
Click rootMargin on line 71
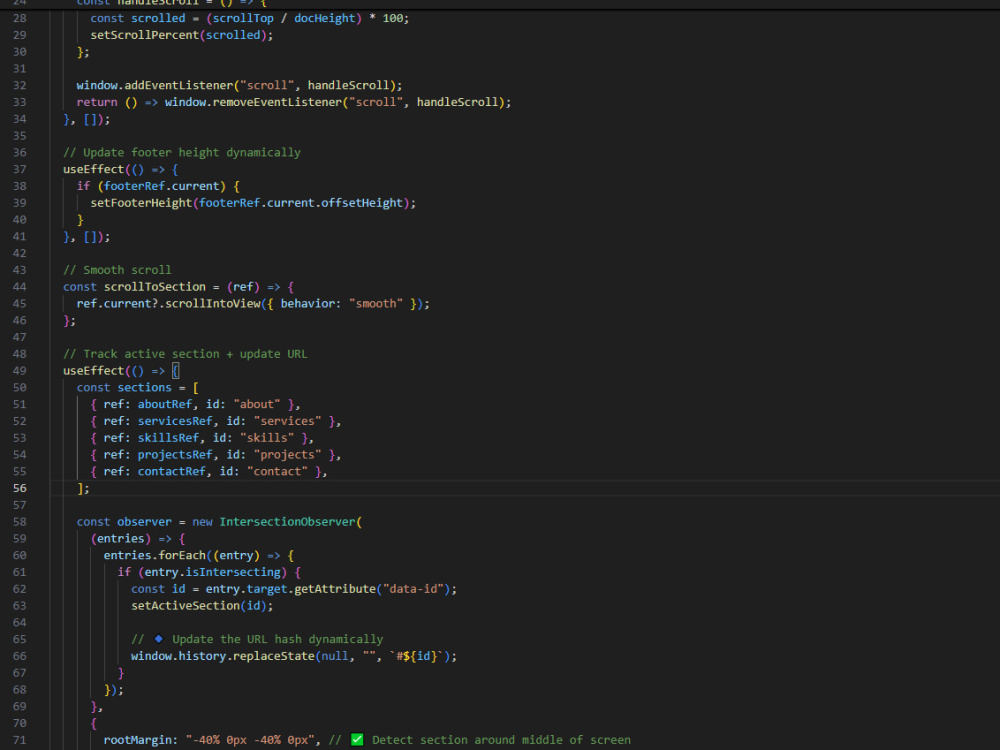click(138, 740)
